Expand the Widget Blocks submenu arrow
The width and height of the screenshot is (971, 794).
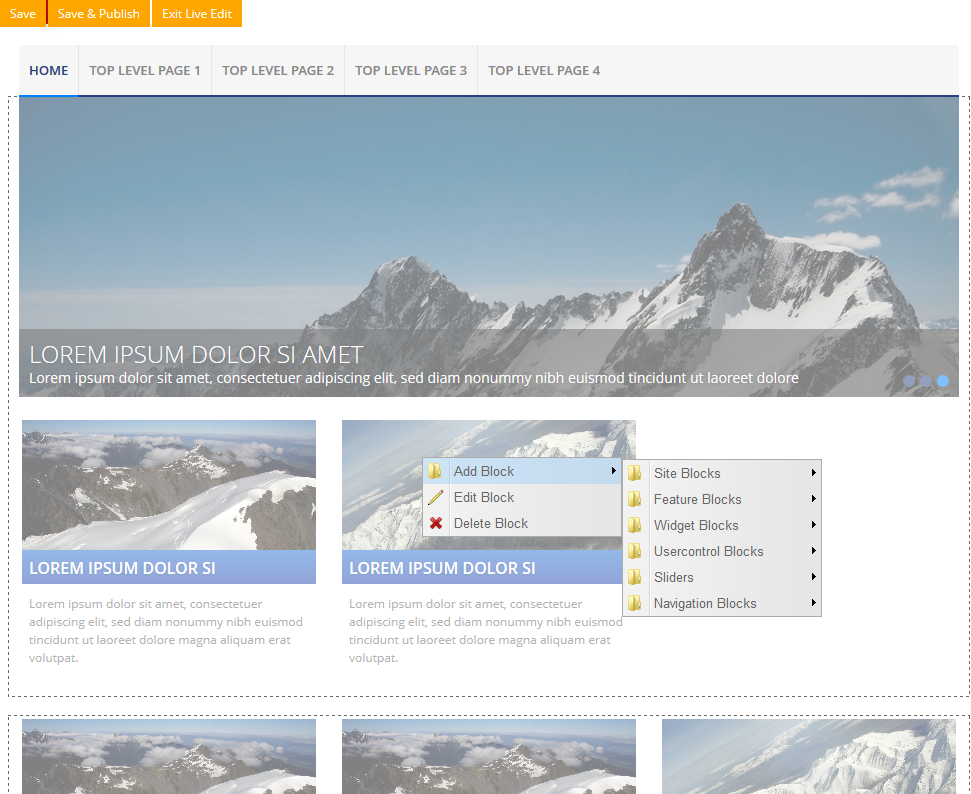click(x=813, y=525)
